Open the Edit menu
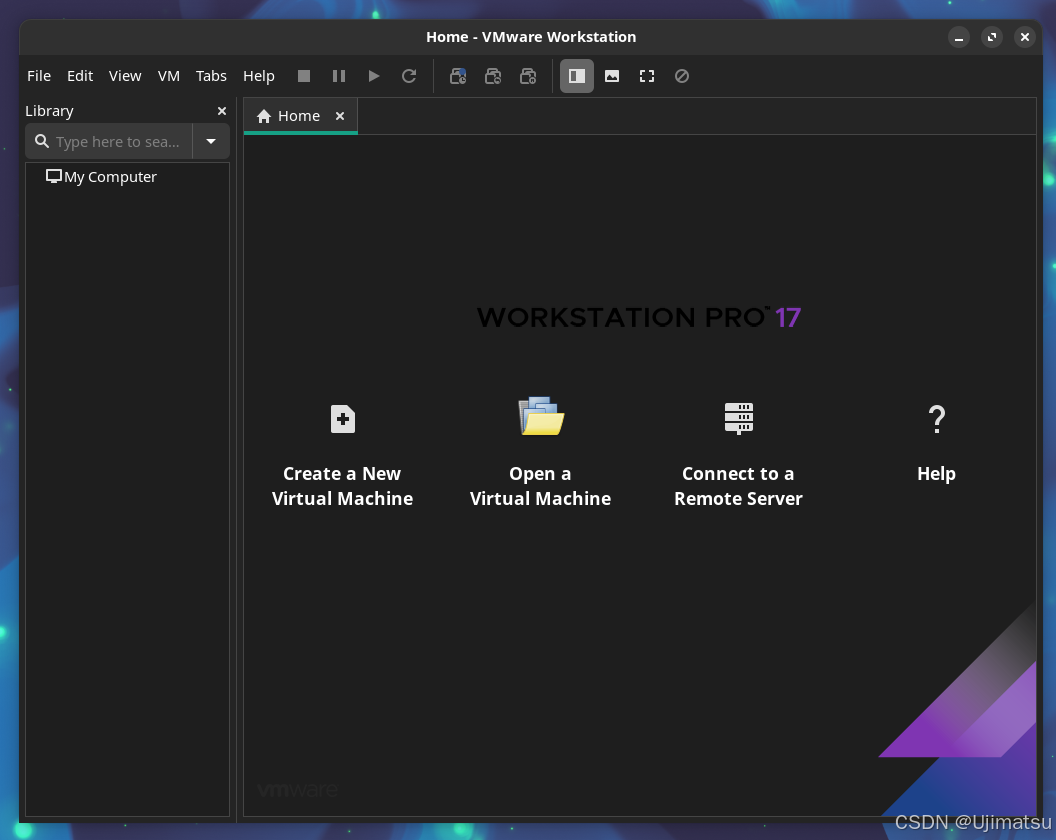The height and width of the screenshot is (840, 1056). (79, 76)
